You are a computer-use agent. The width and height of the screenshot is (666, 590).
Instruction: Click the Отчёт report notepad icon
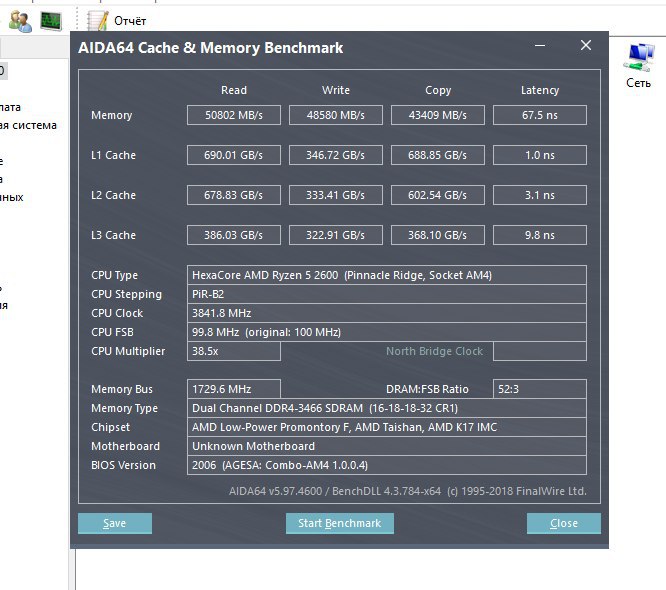coord(97,21)
